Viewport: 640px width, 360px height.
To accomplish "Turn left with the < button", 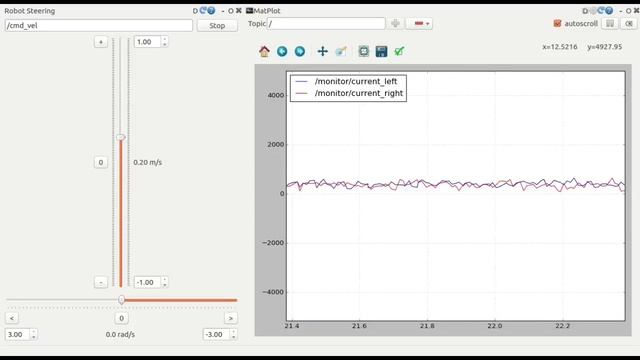I will click(x=12, y=318).
